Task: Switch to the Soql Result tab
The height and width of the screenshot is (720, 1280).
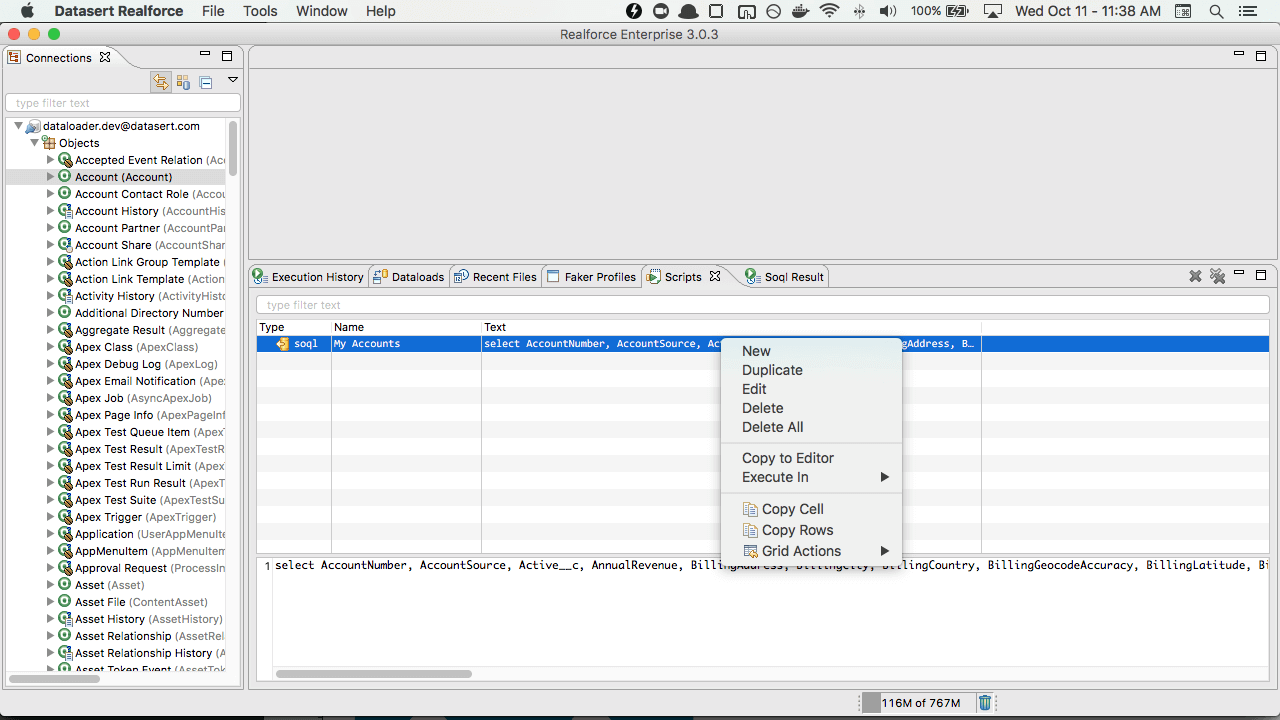Action: tap(784, 277)
